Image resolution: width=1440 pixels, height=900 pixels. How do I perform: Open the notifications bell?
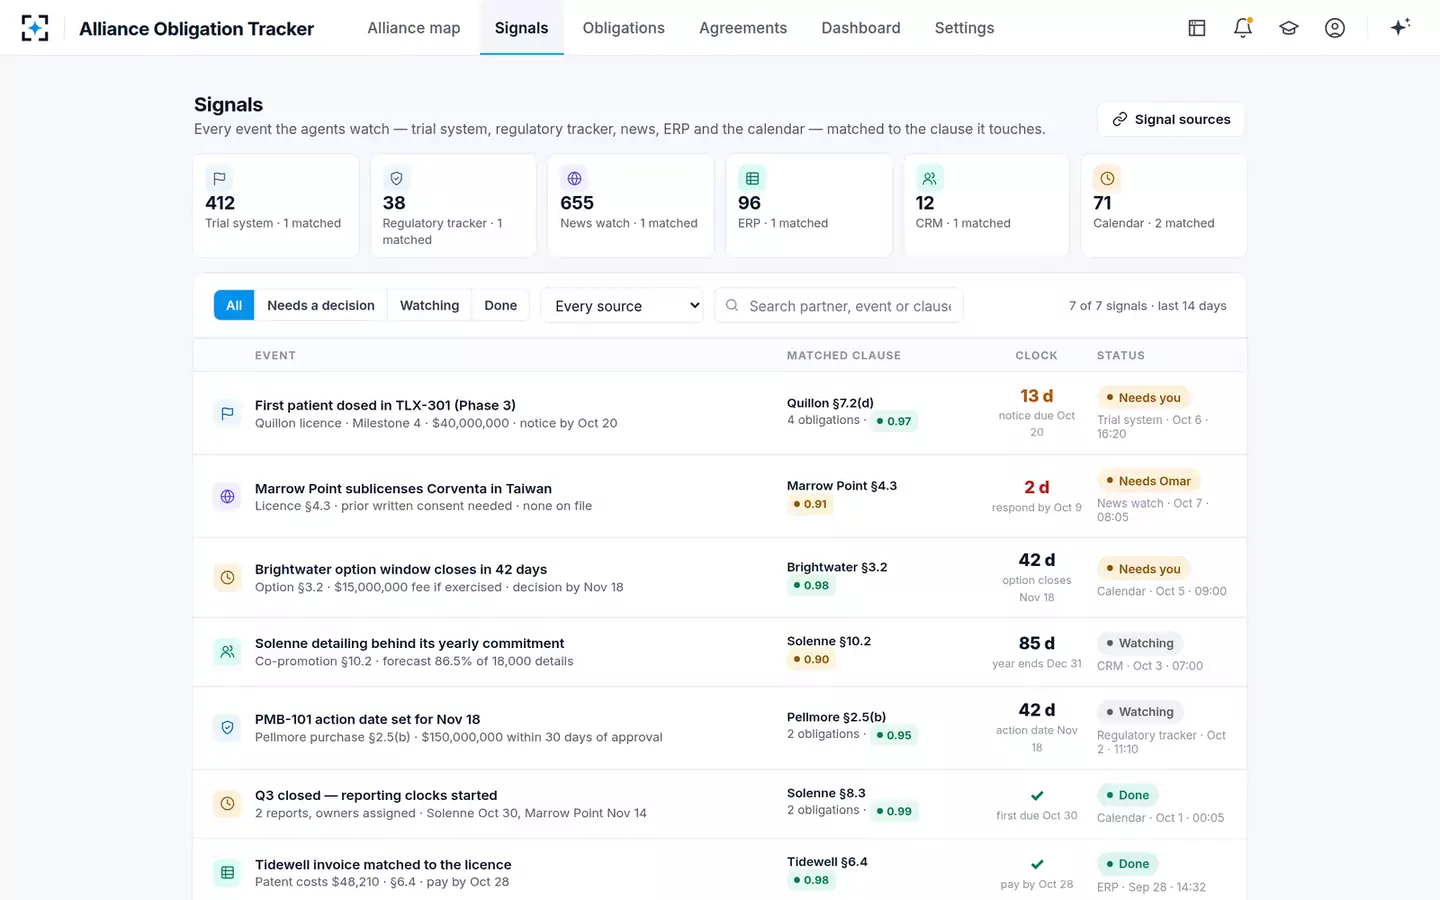pyautogui.click(x=1243, y=28)
